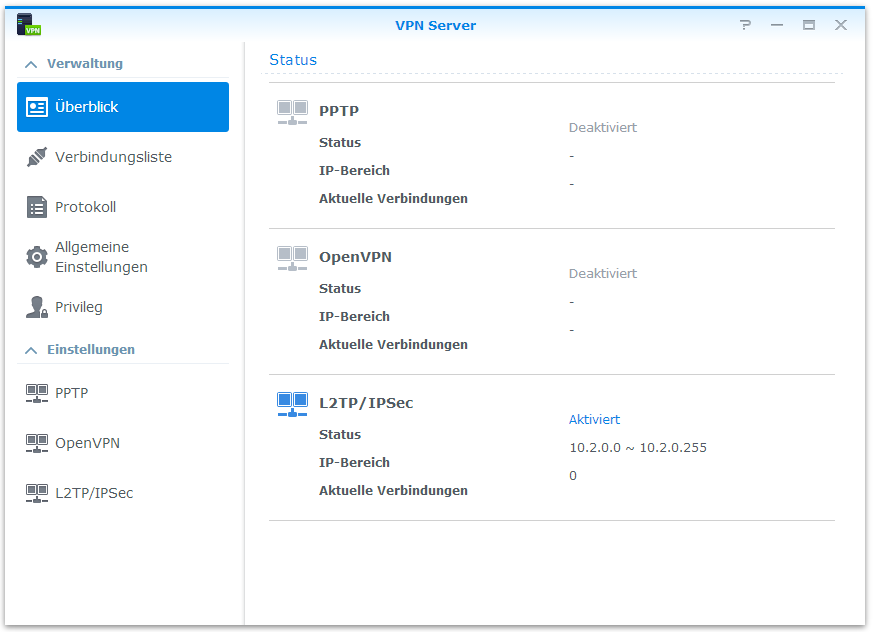Click the Aktiviert status link for L2TP/IPSec
The width and height of the screenshot is (873, 632).
point(594,420)
